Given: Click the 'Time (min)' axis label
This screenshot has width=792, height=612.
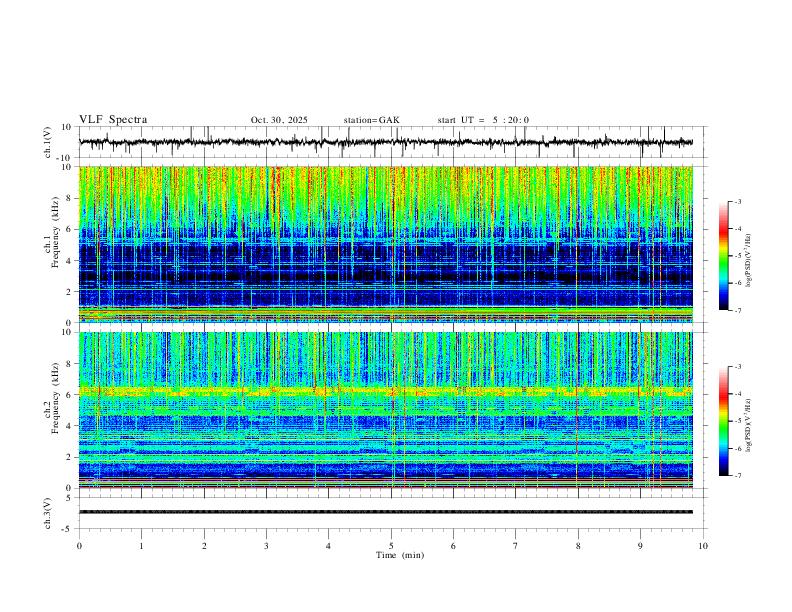Looking at the screenshot, I should coord(400,555).
